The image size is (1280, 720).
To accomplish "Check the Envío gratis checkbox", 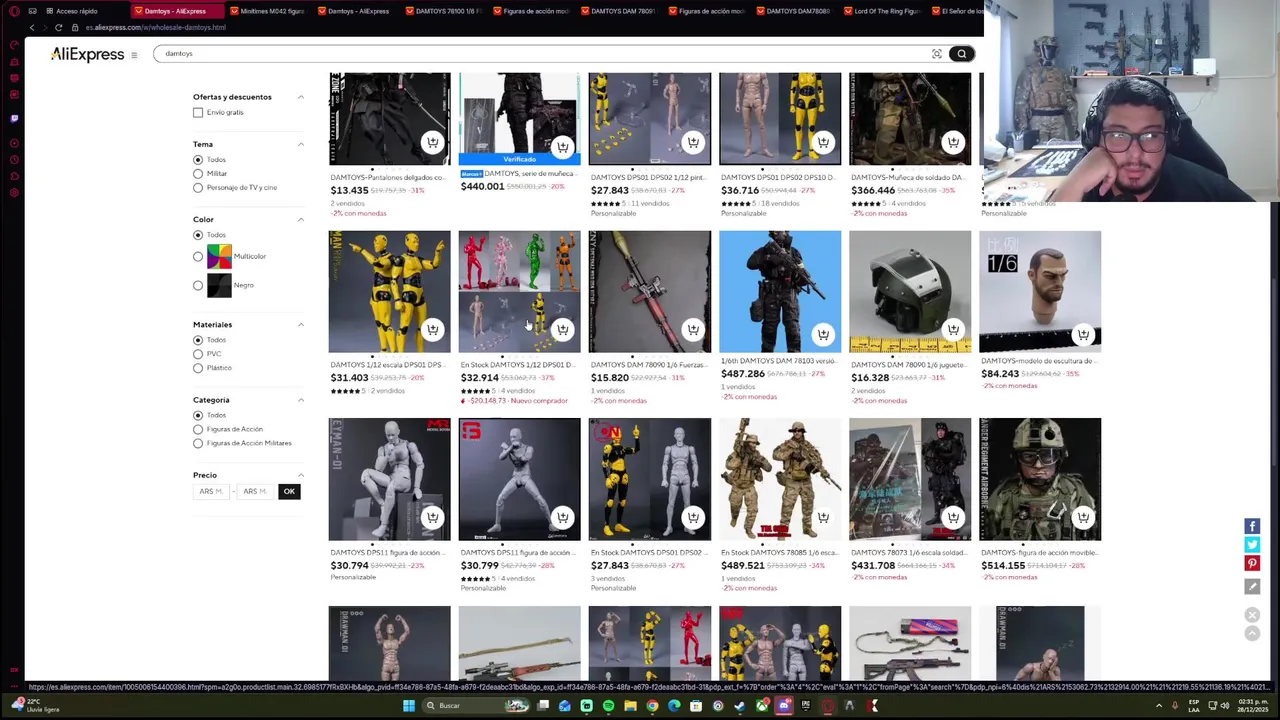I will (198, 113).
